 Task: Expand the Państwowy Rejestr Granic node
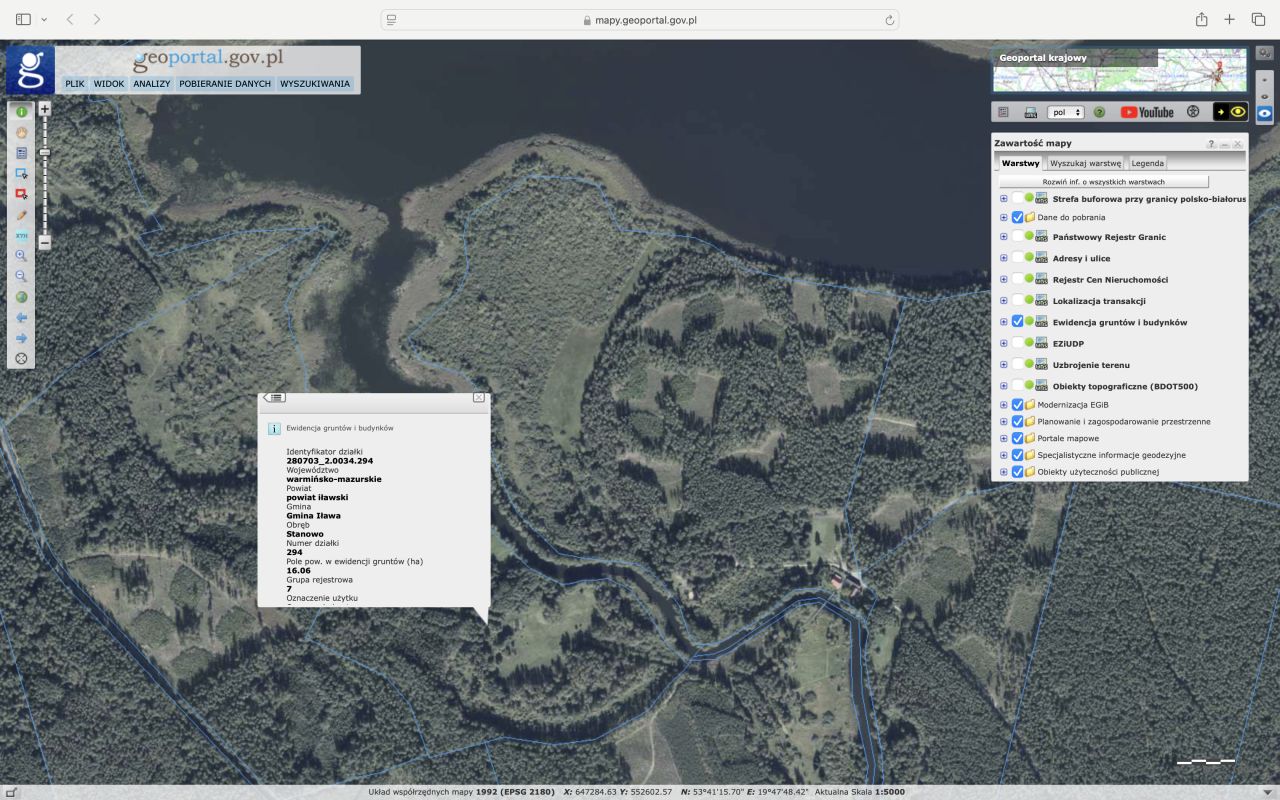(x=1003, y=237)
